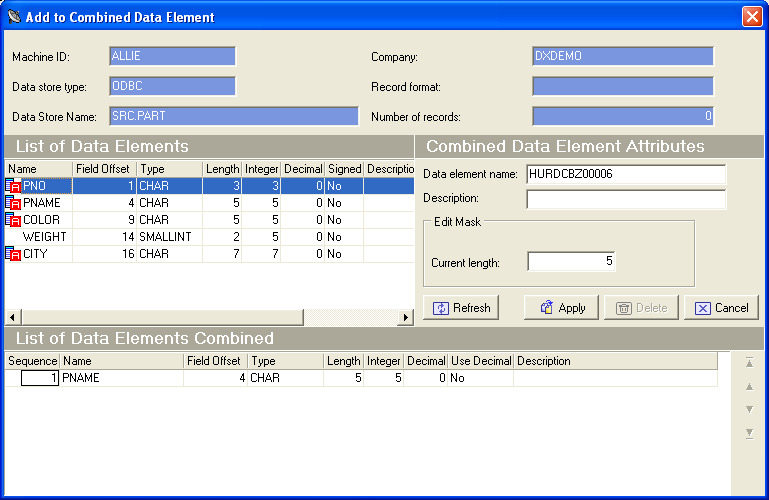
Task: Click the COLOR row data element icon
Action: pos(13,220)
